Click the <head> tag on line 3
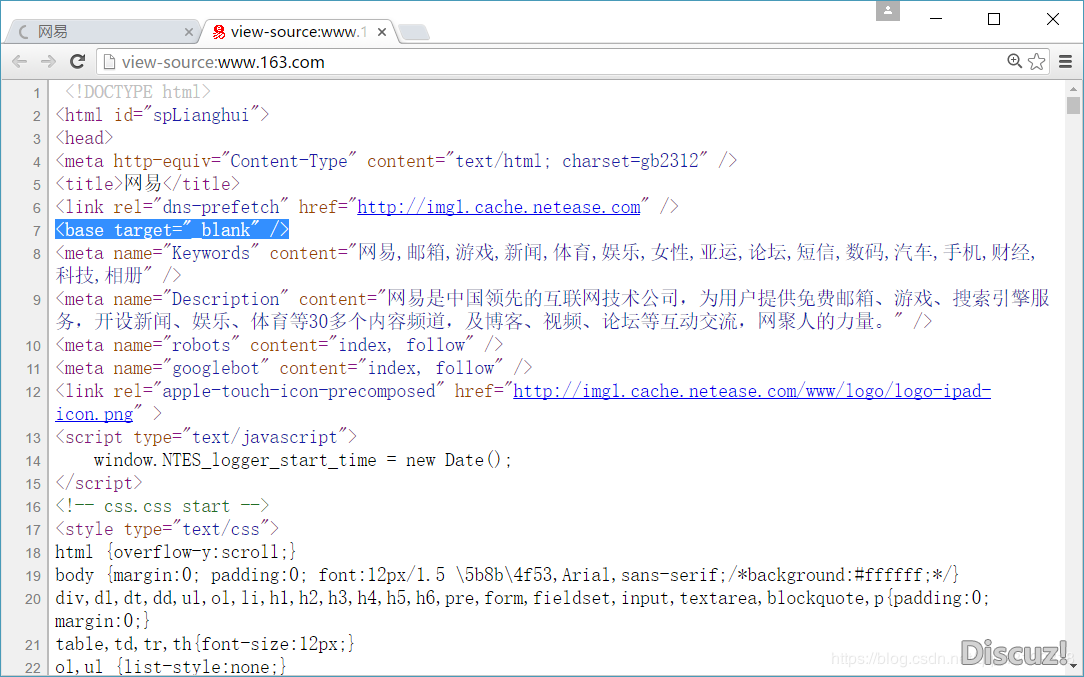 pyautogui.click(x=84, y=138)
